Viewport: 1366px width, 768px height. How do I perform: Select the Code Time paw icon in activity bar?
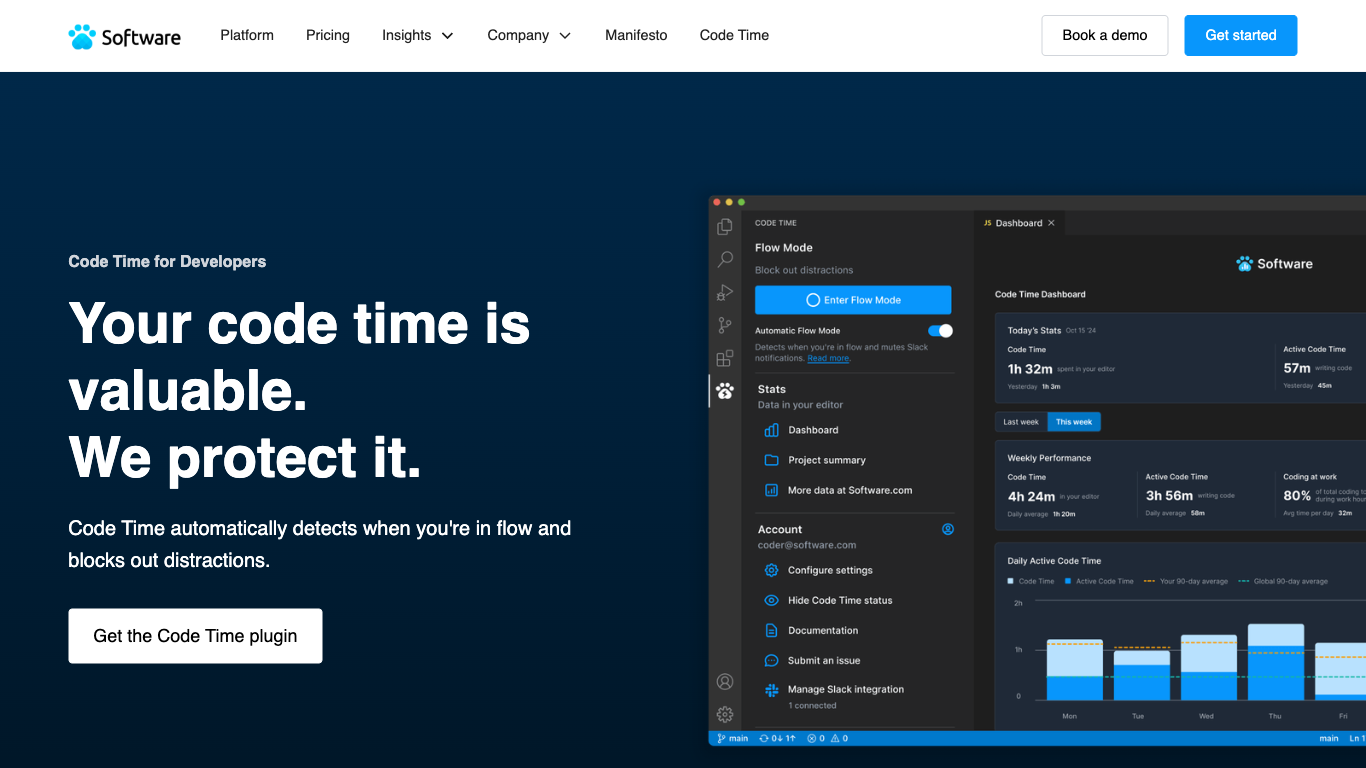click(725, 391)
